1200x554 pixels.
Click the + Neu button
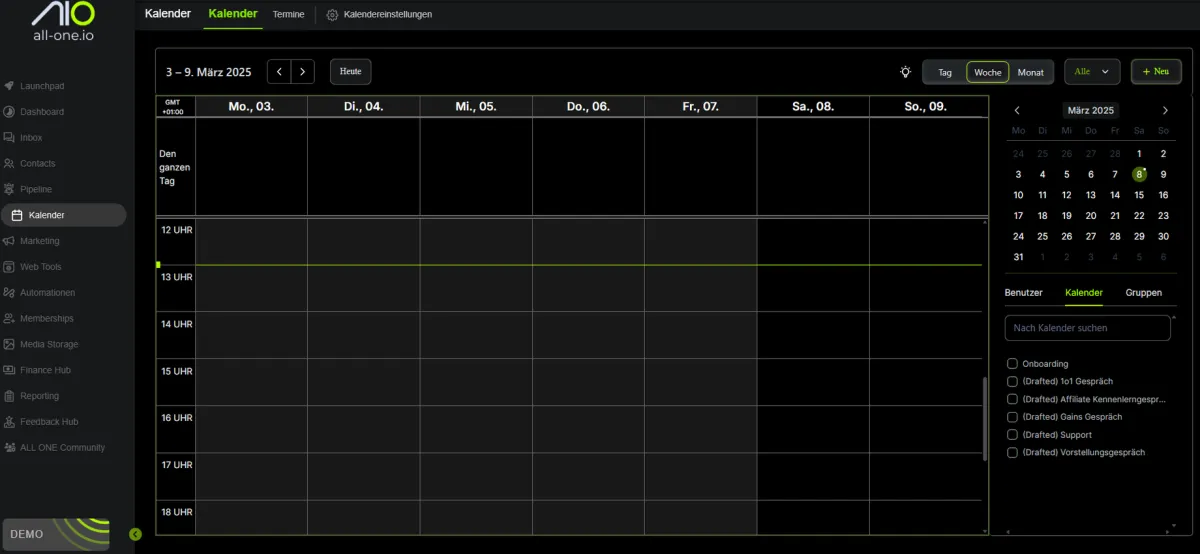[1156, 72]
